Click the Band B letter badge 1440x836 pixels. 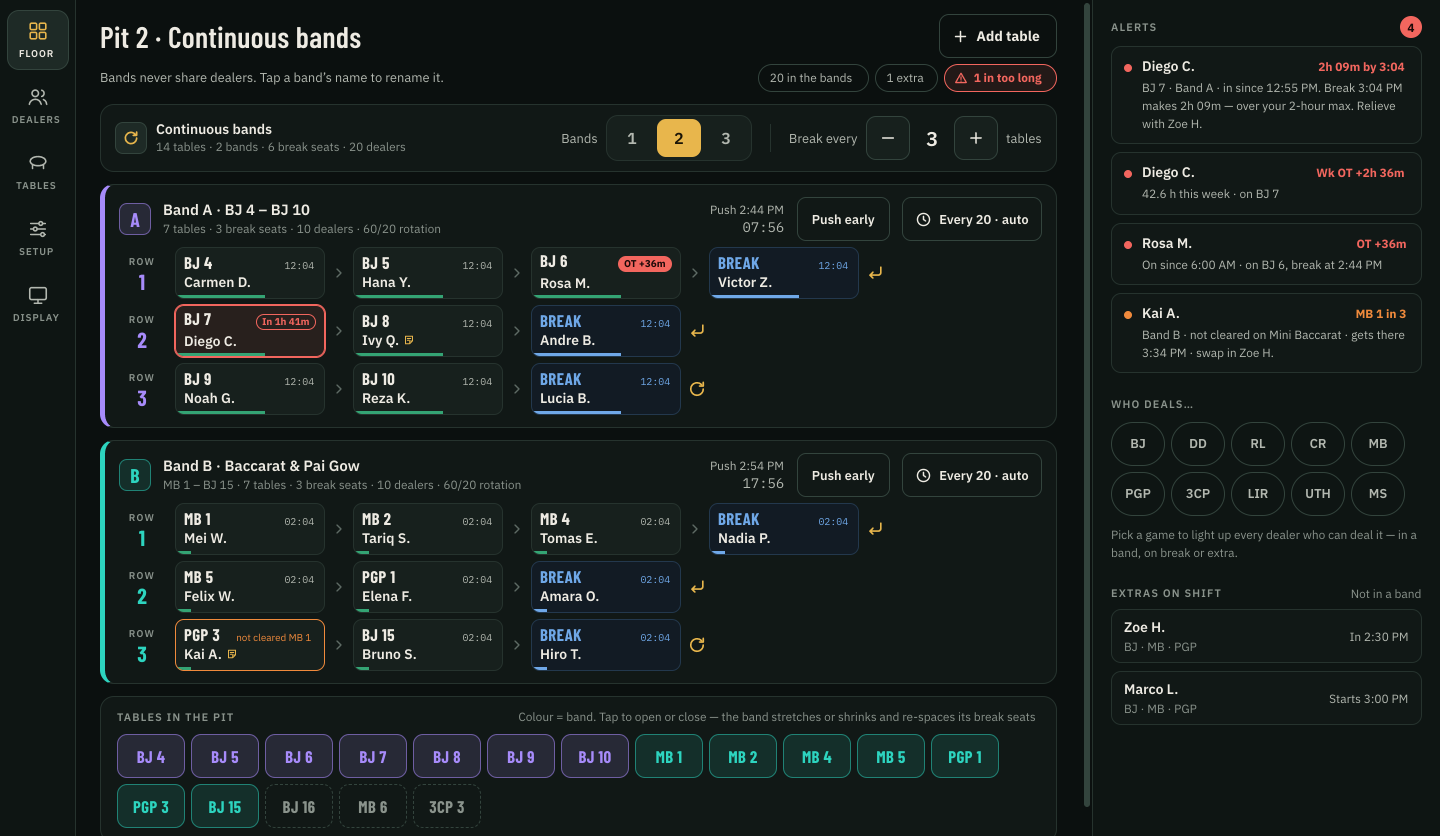[x=135, y=474]
